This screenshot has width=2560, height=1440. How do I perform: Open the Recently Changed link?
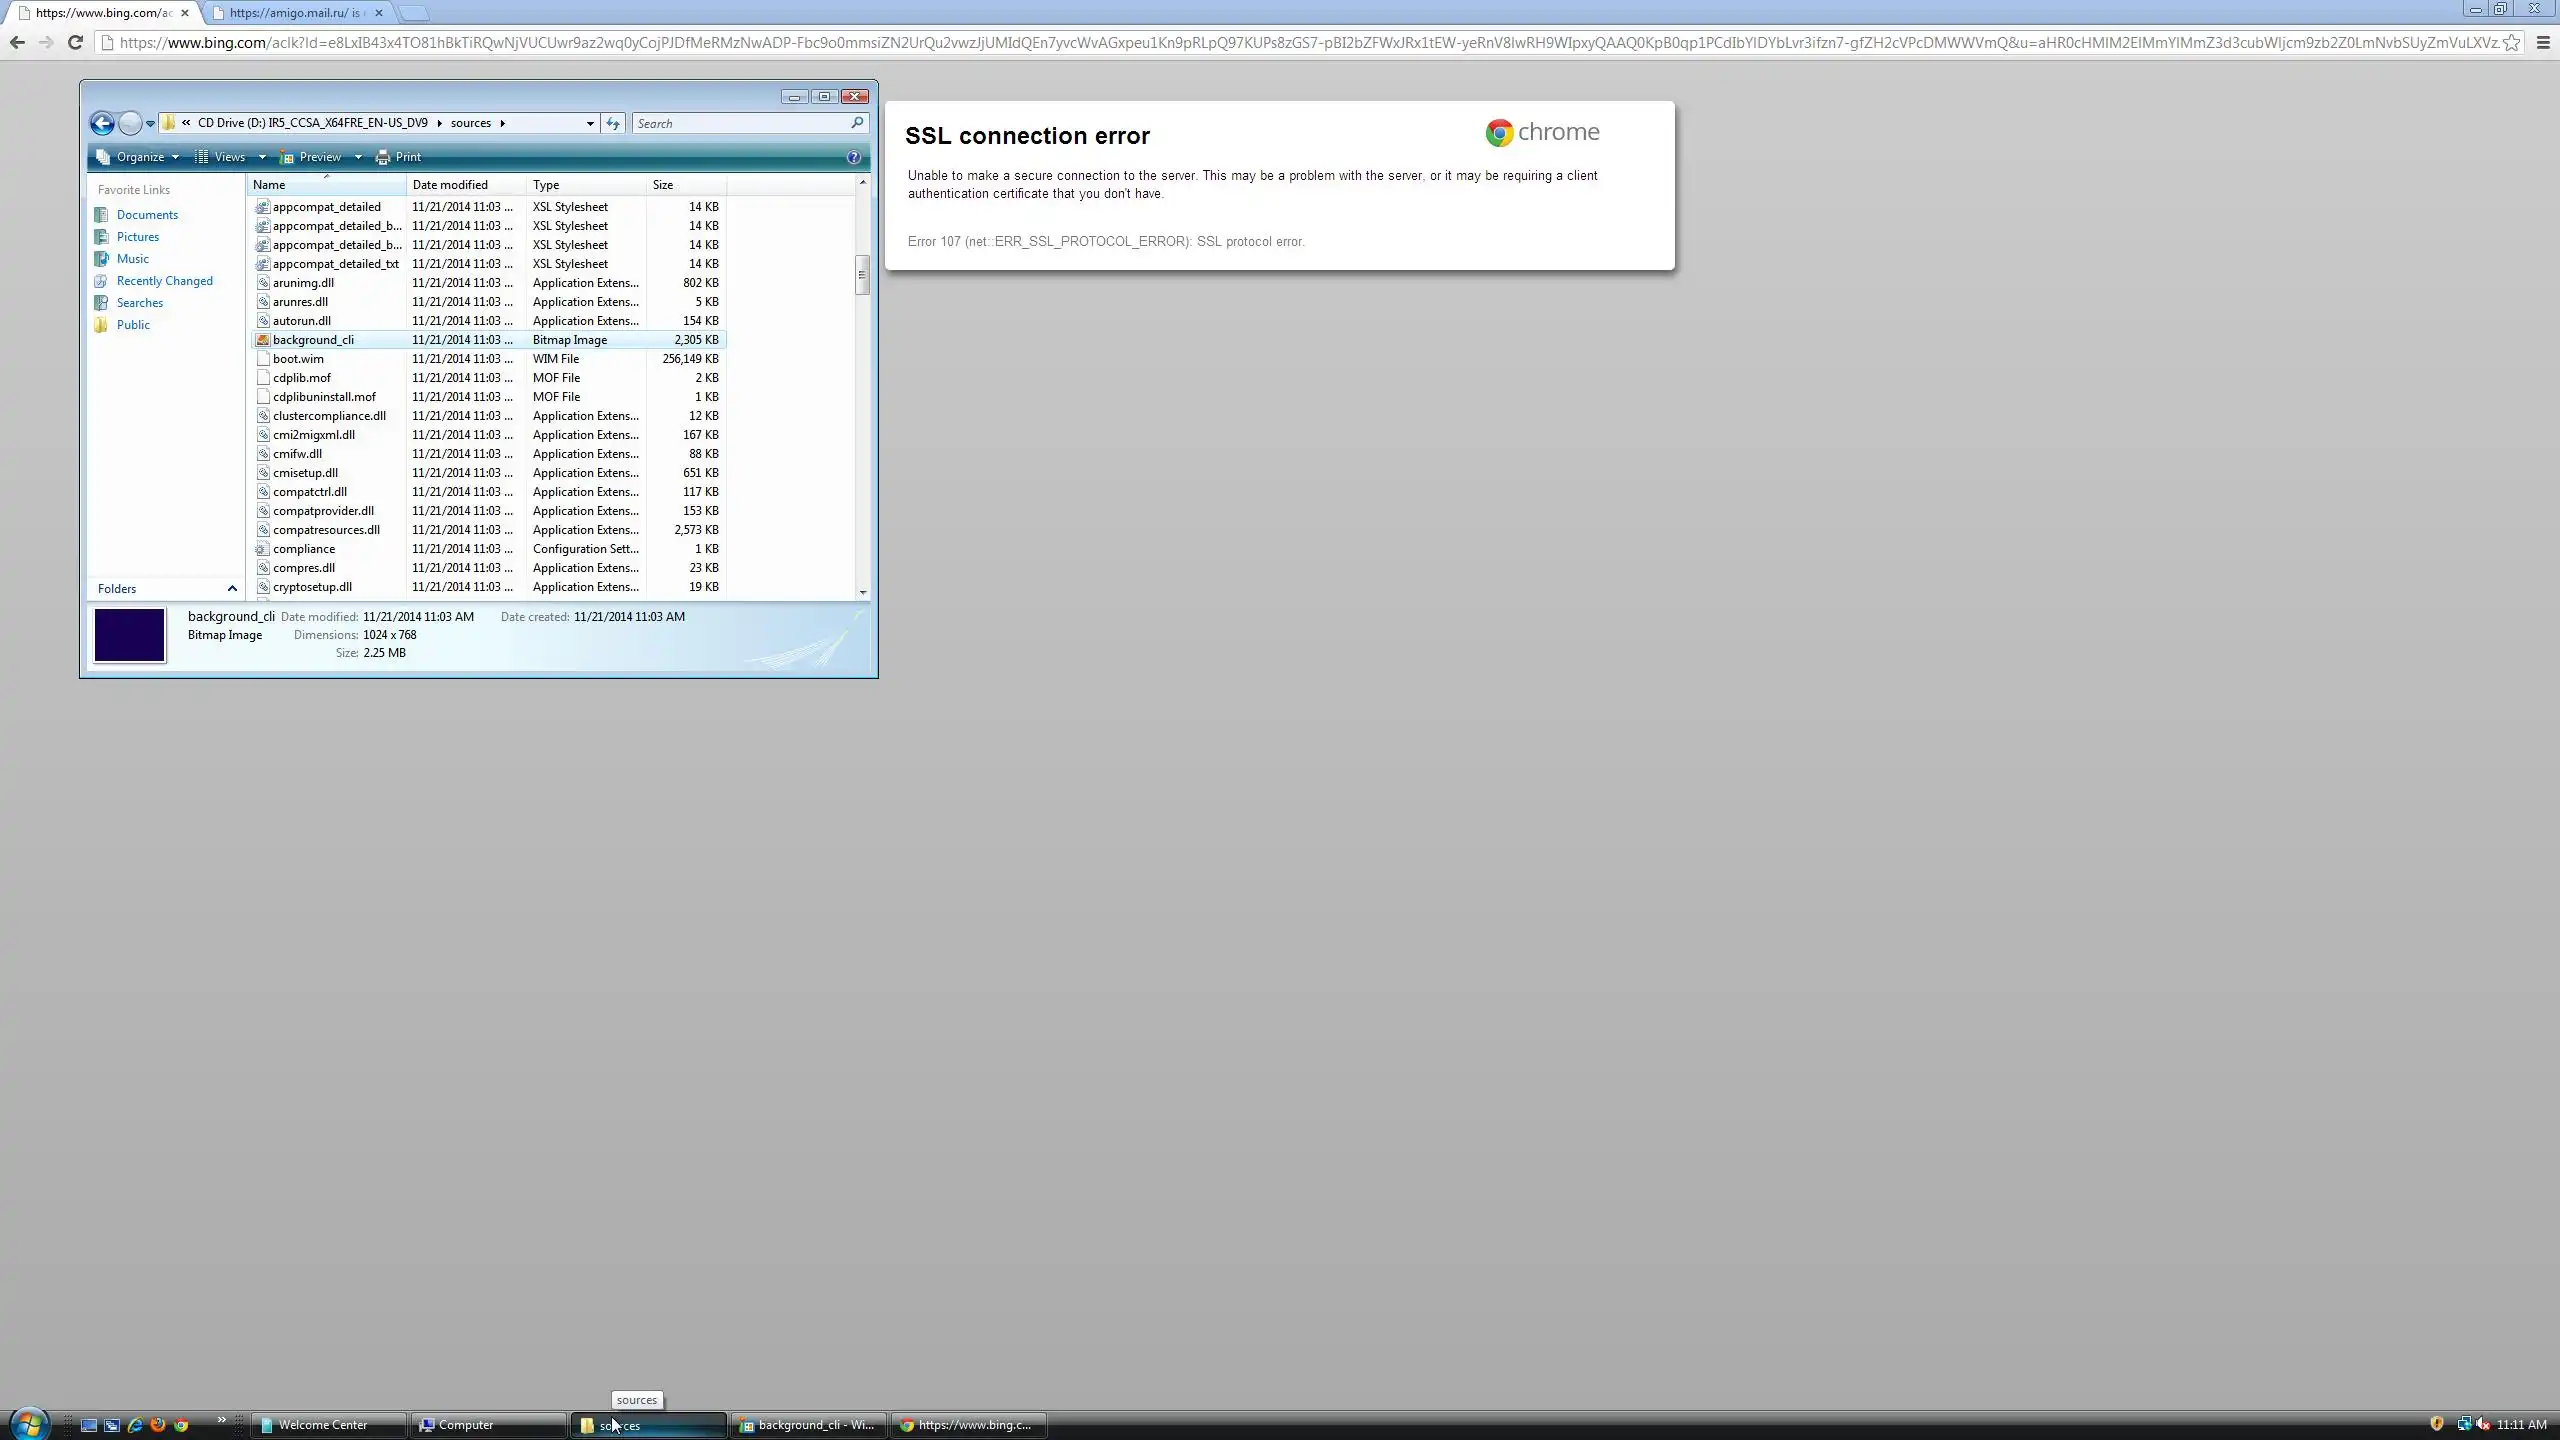pos(164,281)
